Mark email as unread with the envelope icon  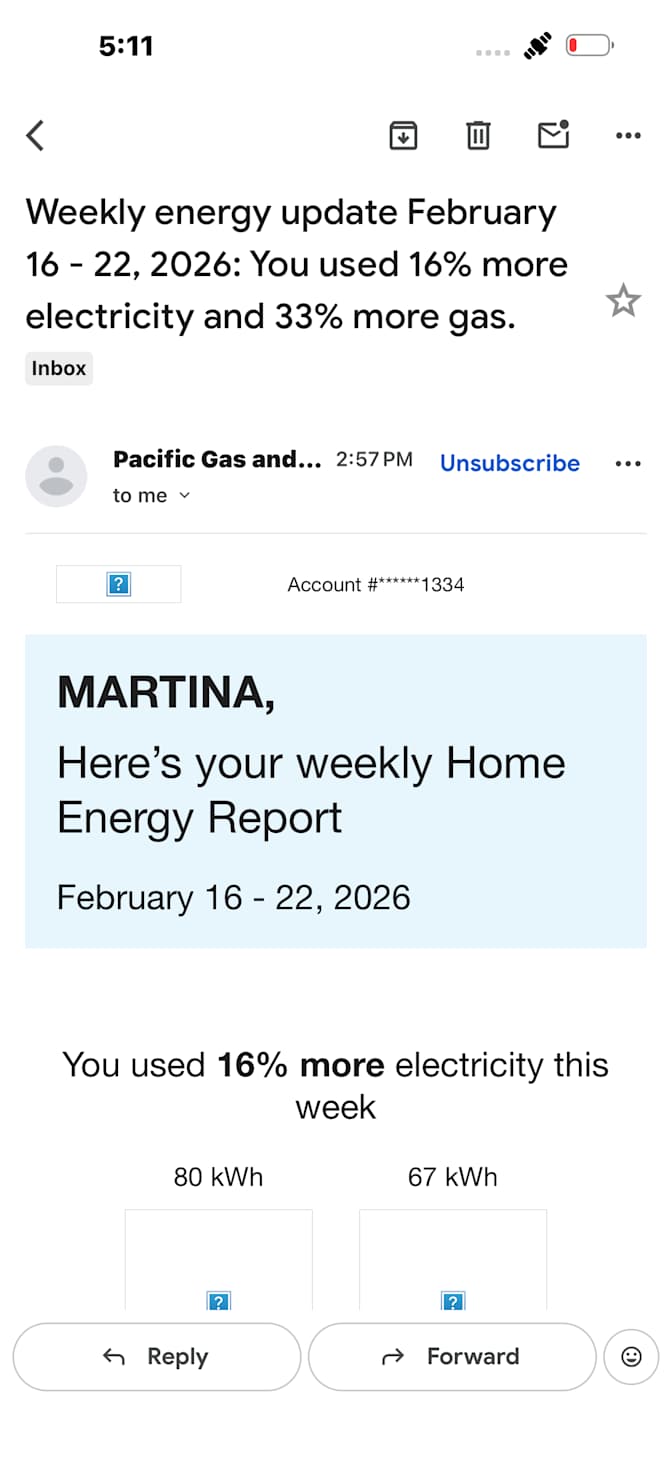(x=553, y=134)
